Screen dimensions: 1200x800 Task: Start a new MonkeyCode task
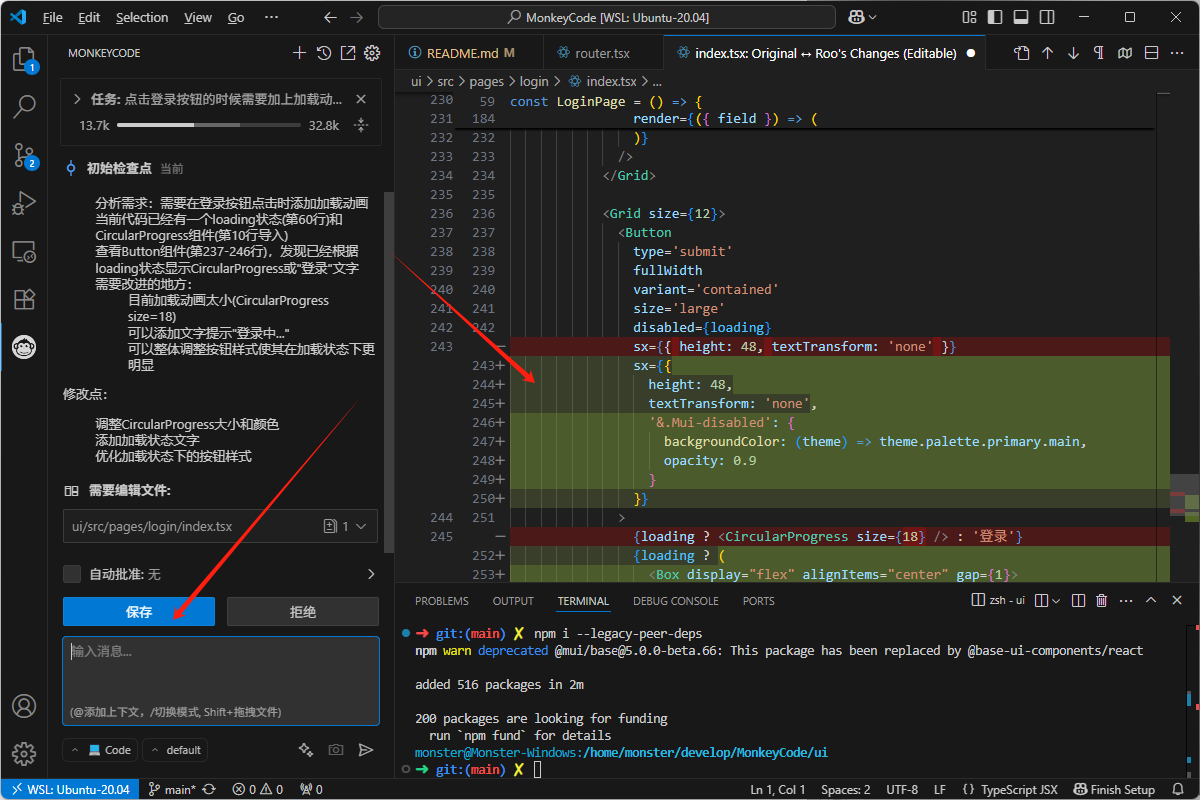click(299, 53)
